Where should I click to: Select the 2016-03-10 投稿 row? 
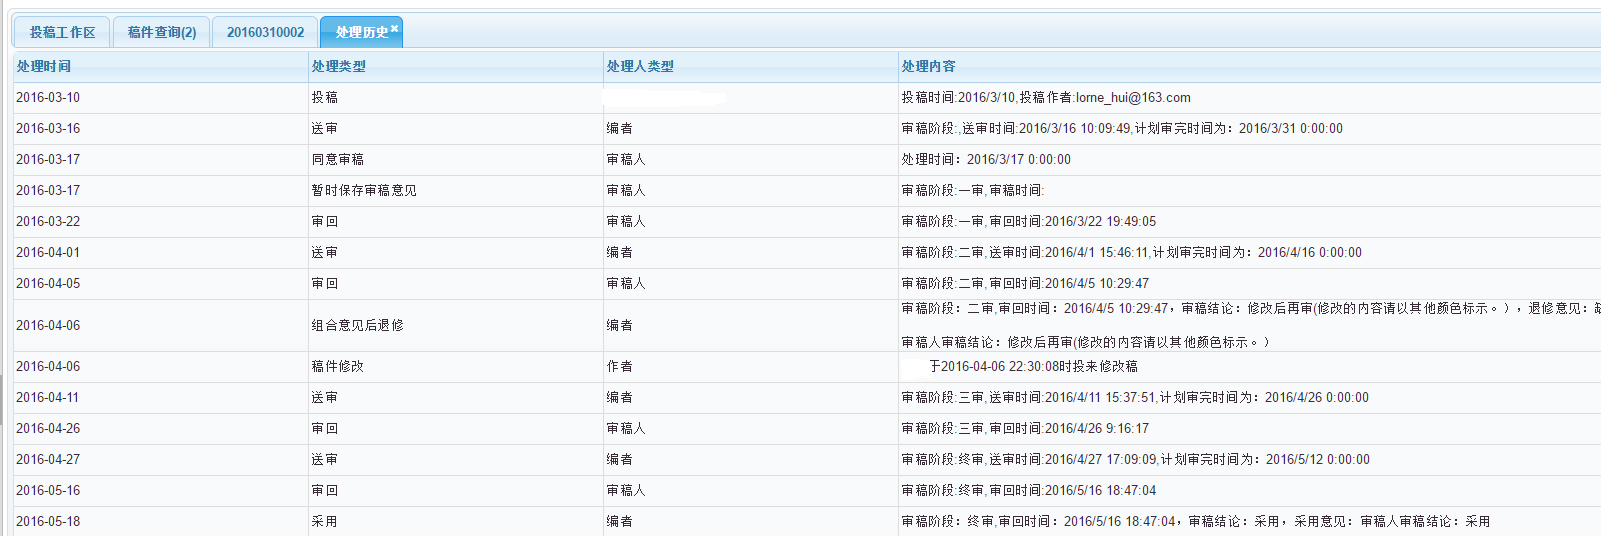coord(807,98)
